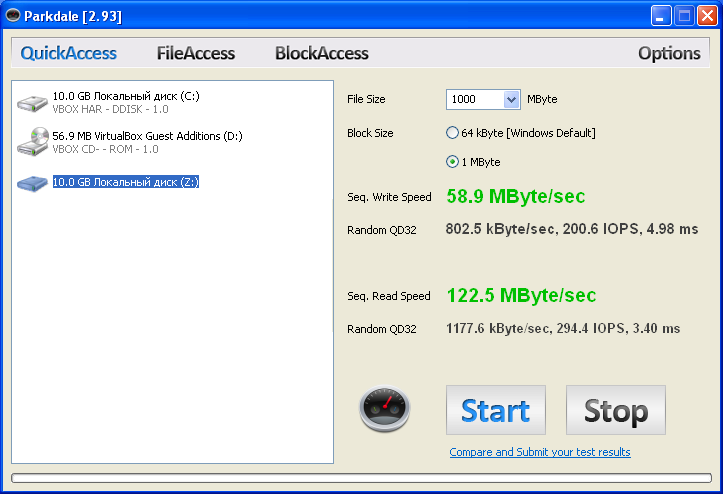Close the Parkdale window
The height and width of the screenshot is (494, 723).
(707, 16)
